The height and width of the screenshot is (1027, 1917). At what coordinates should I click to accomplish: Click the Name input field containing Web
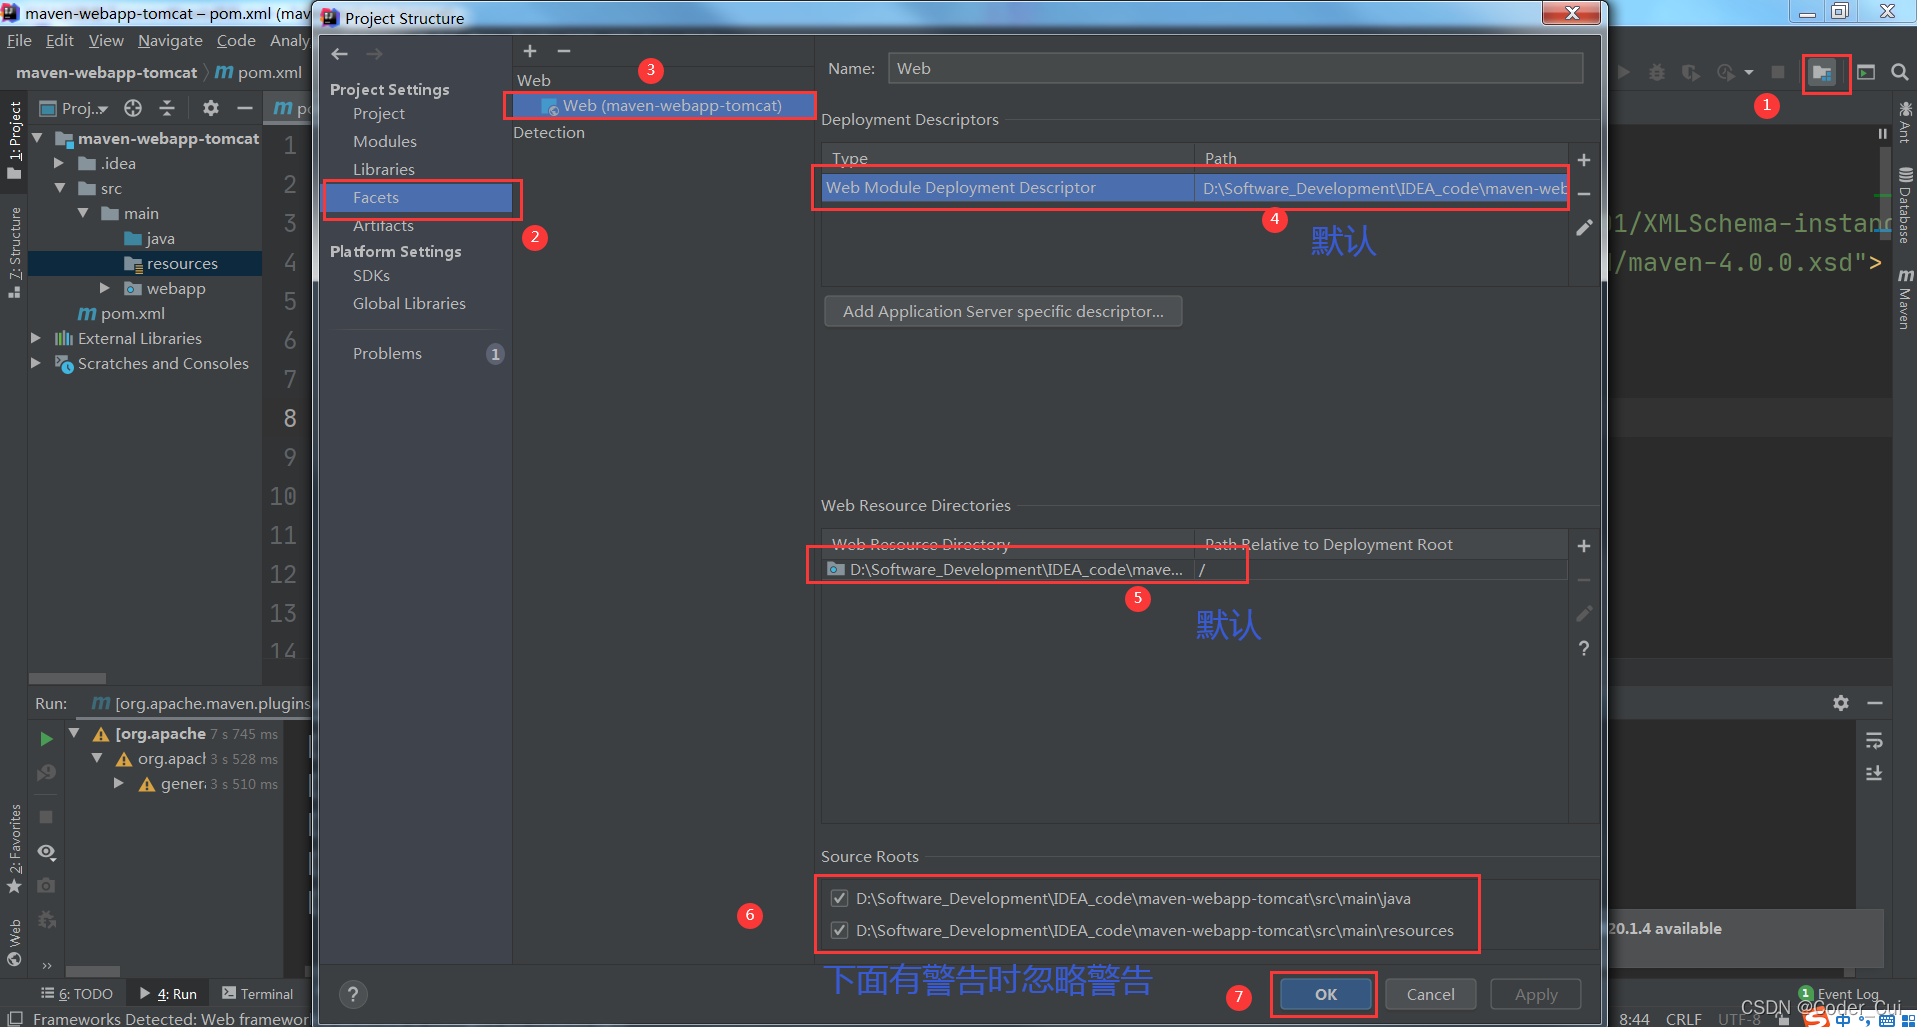pyautogui.click(x=1235, y=68)
